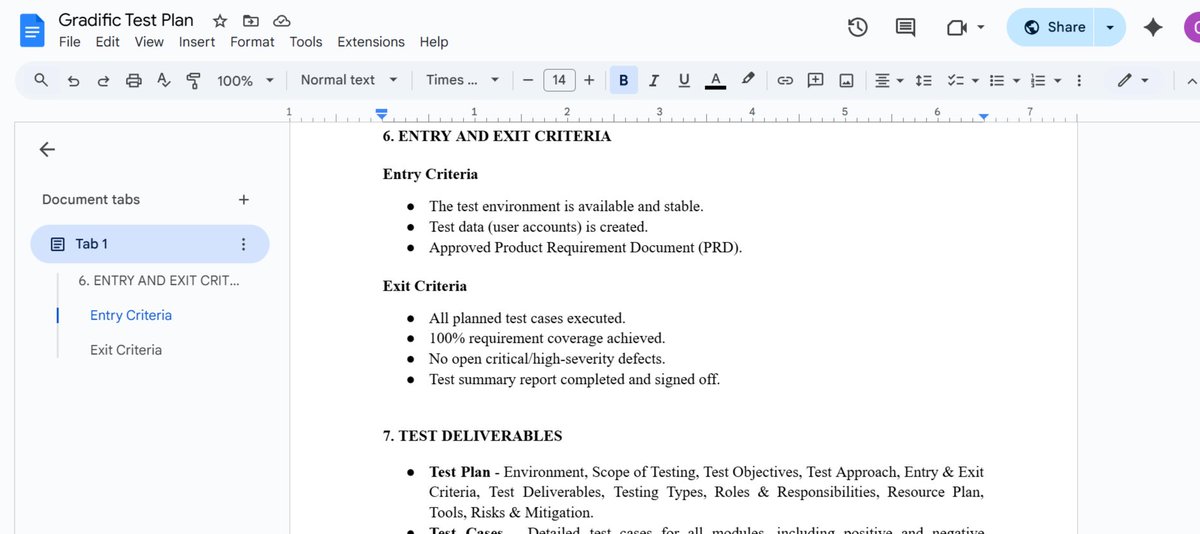Click 'No open critical/high-severity defects.' bullet
Viewport: 1200px width, 534px height.
(x=547, y=359)
